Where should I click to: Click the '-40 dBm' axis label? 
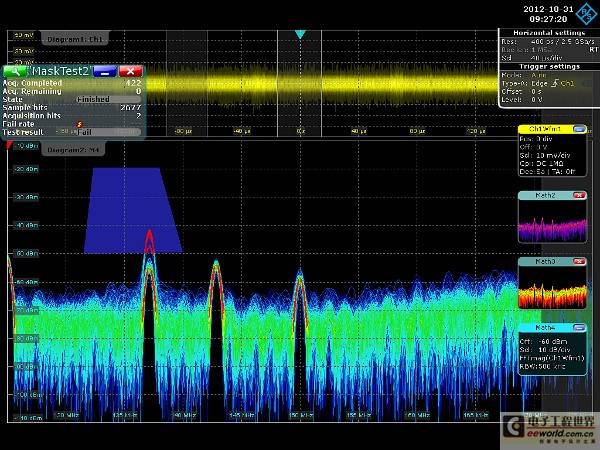(26, 225)
